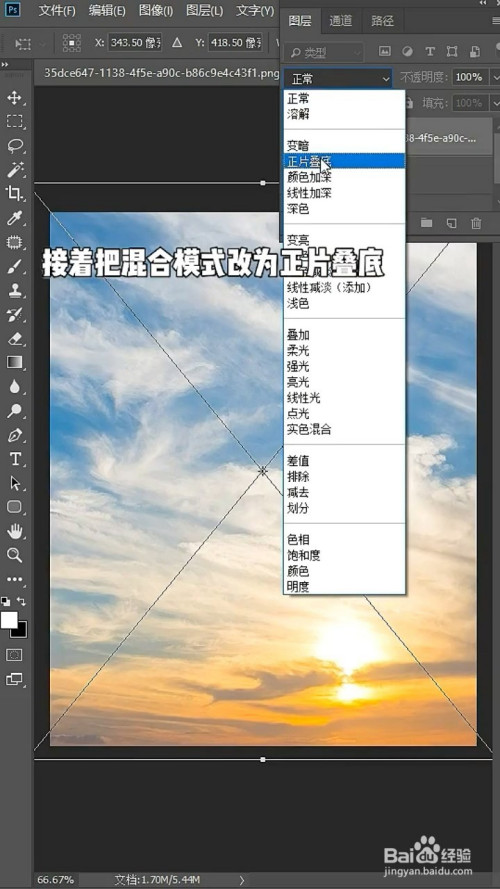Select the Zoom magnifier tool
This screenshot has width=500, height=889.
tap(14, 555)
